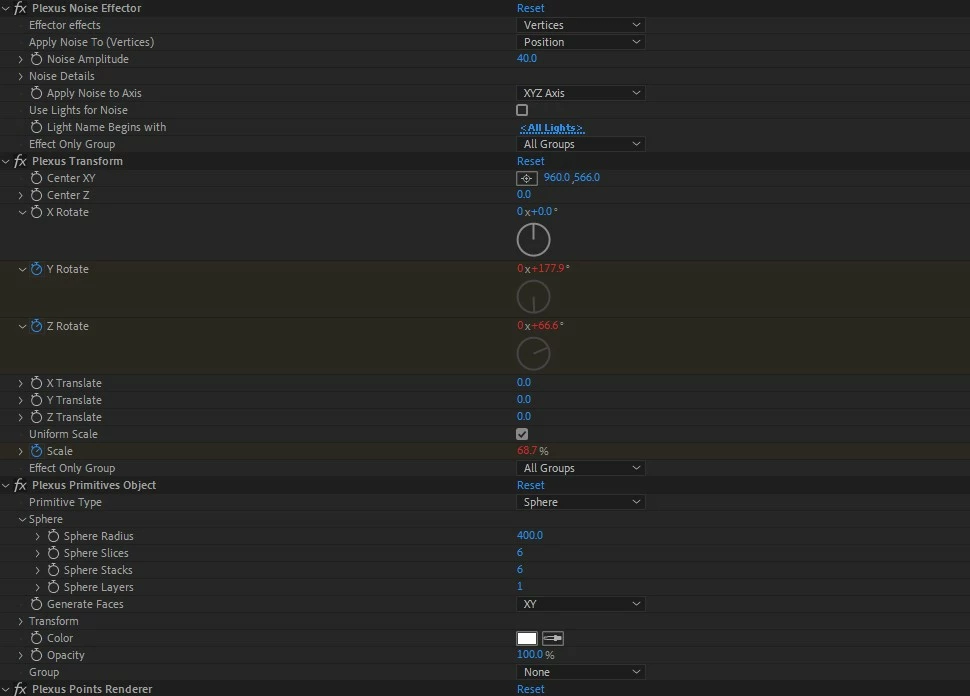The height and width of the screenshot is (696, 970).
Task: Toggle stopwatch for Generate Faces
Action: click(36, 604)
